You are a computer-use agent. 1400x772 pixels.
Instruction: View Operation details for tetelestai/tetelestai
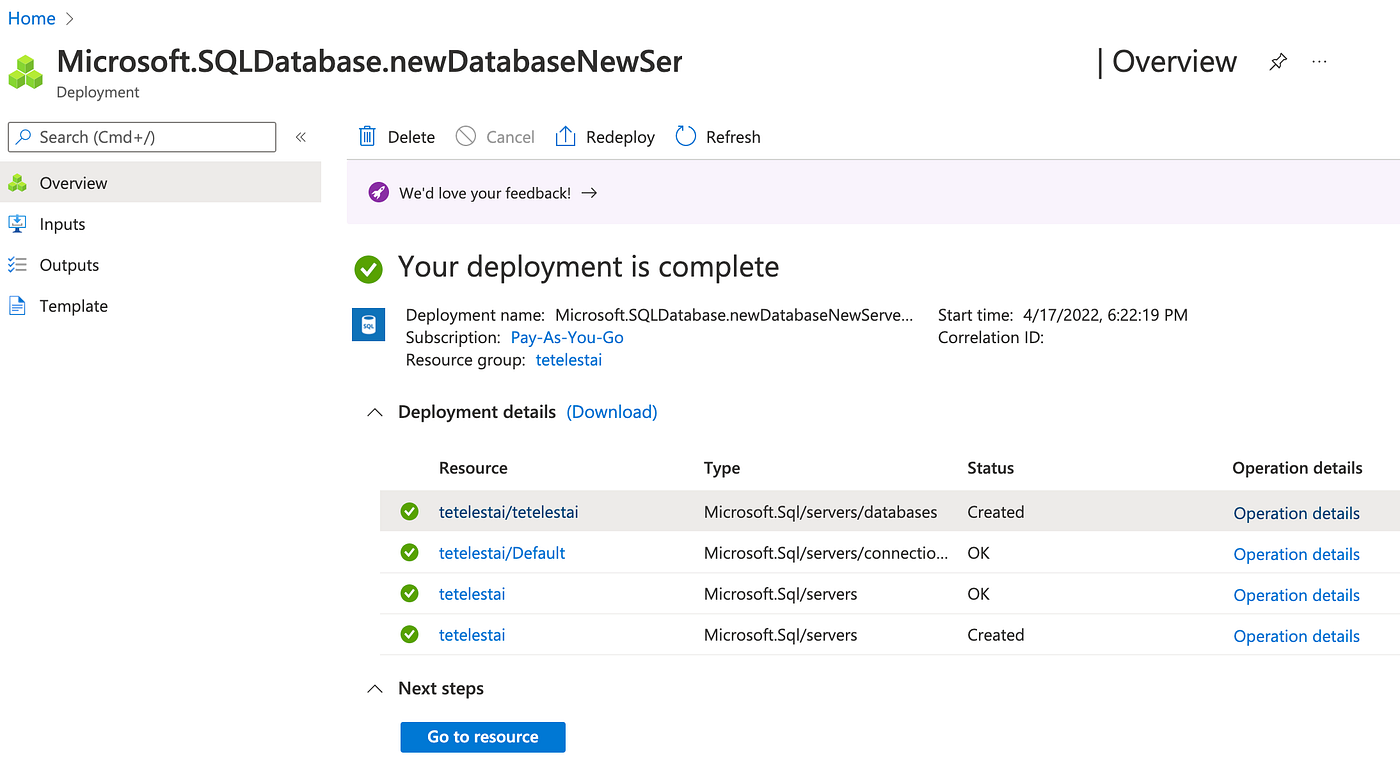1296,512
